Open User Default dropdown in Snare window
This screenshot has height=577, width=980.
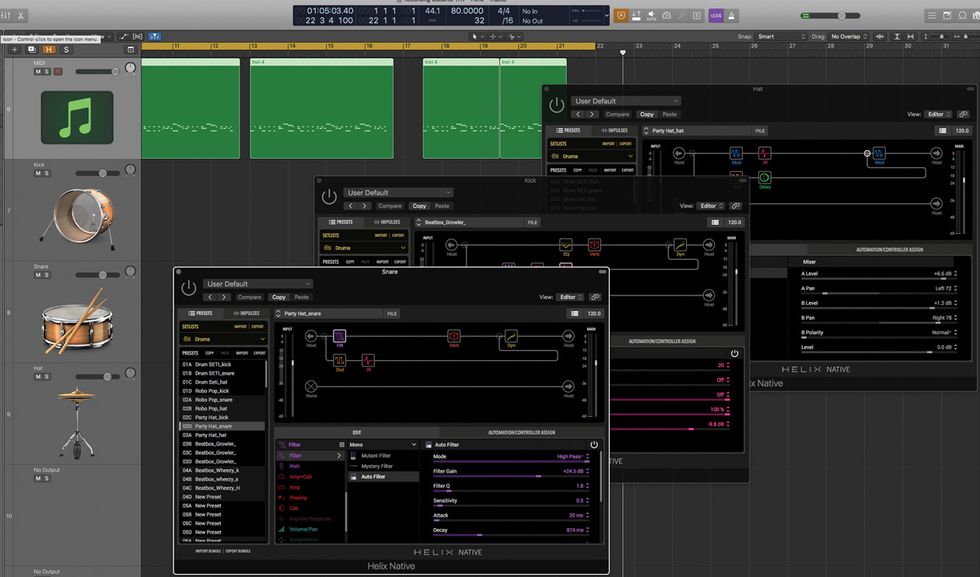point(258,284)
